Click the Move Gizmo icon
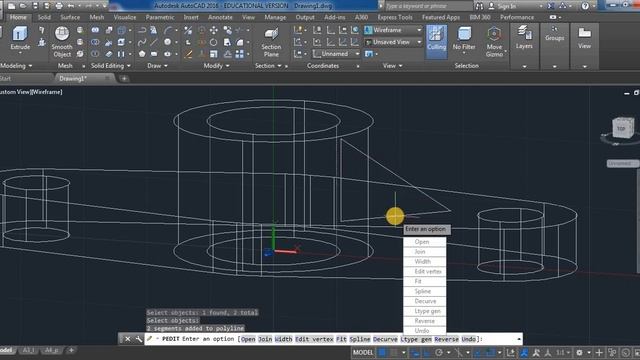This screenshot has width=640, height=360. (x=494, y=34)
